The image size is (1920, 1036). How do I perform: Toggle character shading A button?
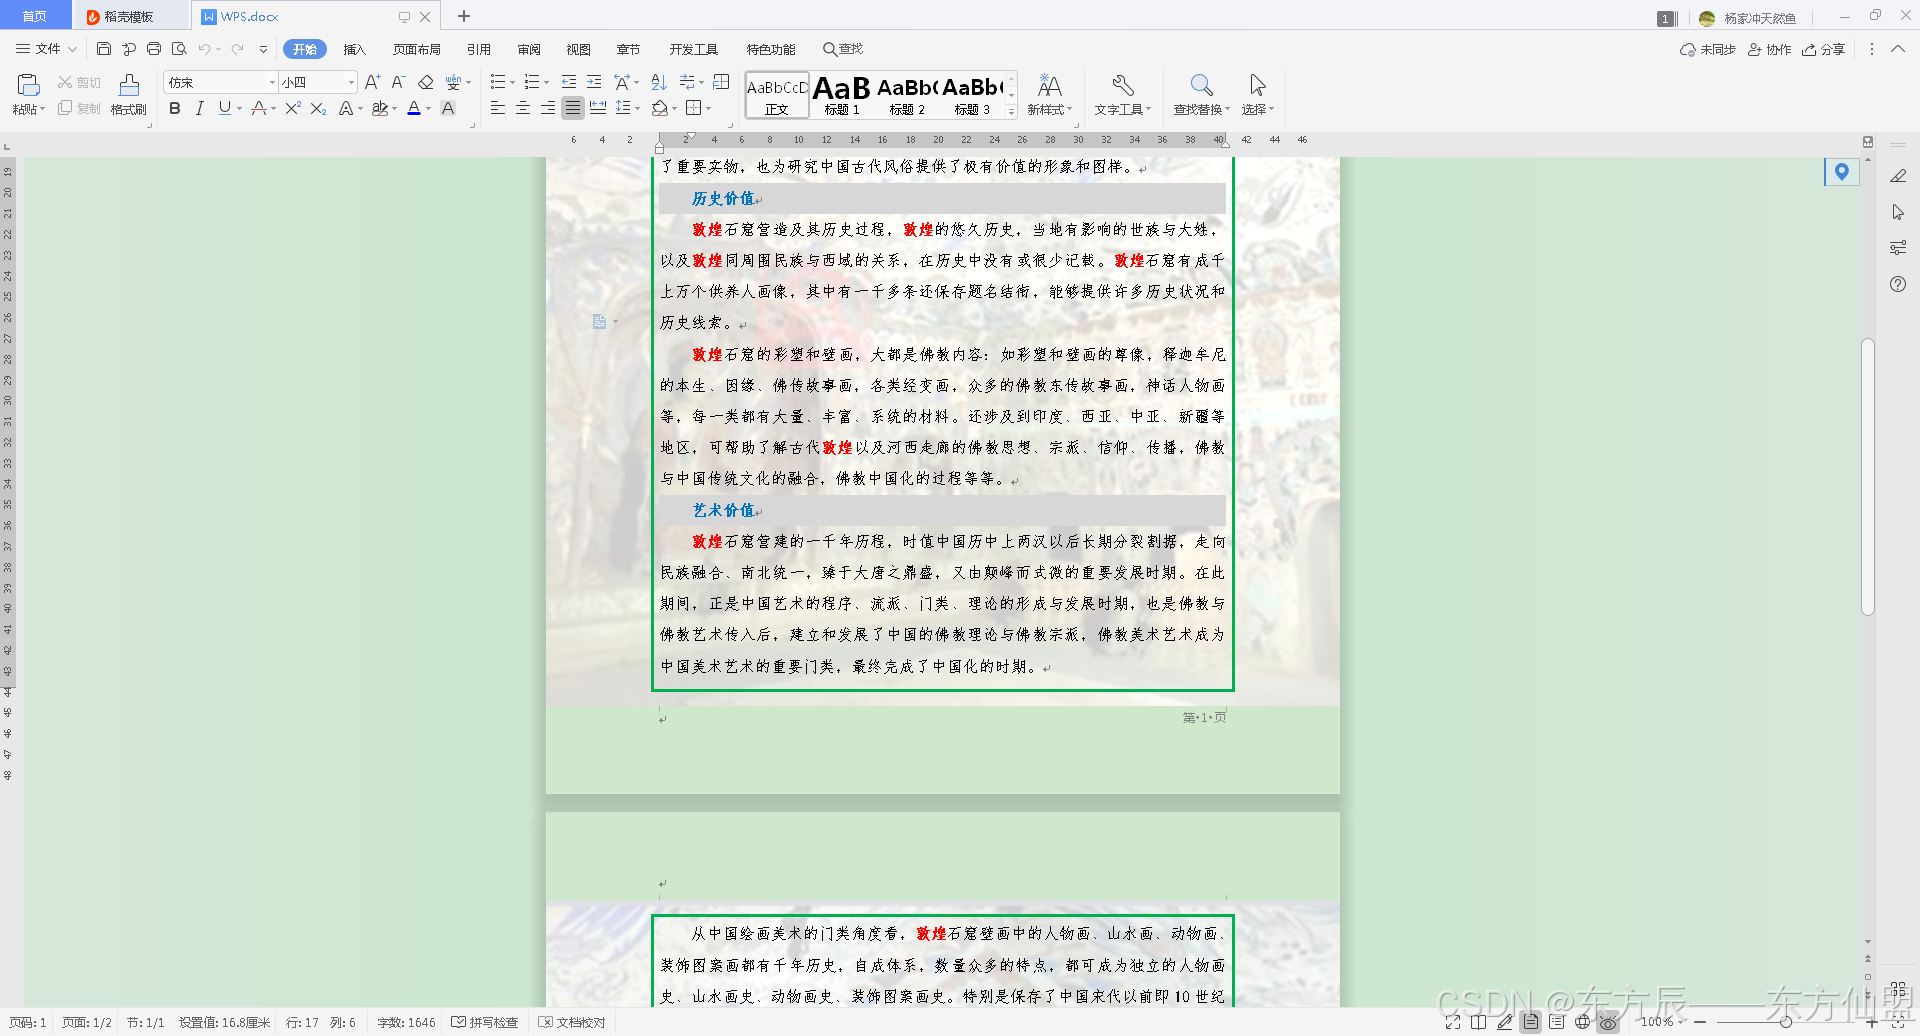(x=448, y=108)
